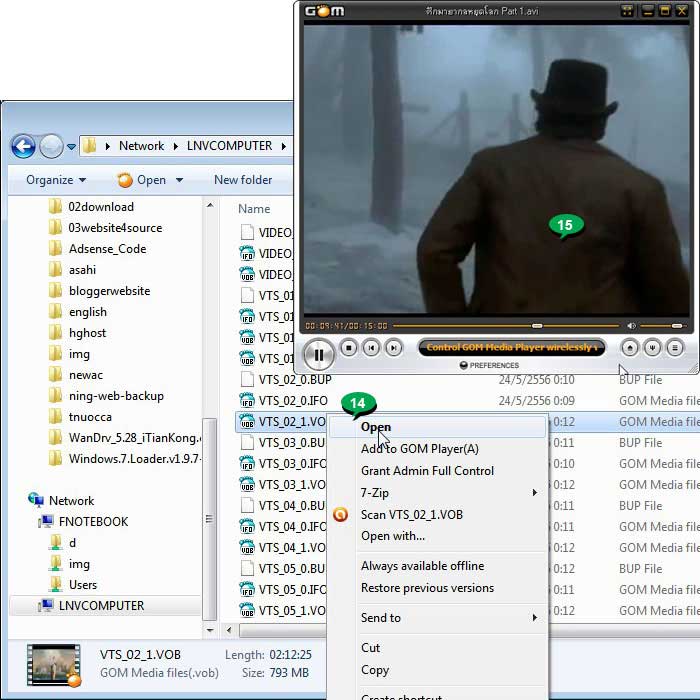This screenshot has height=700, width=700.
Task: Click navigation pane scroll down arrow
Action: pos(210,630)
